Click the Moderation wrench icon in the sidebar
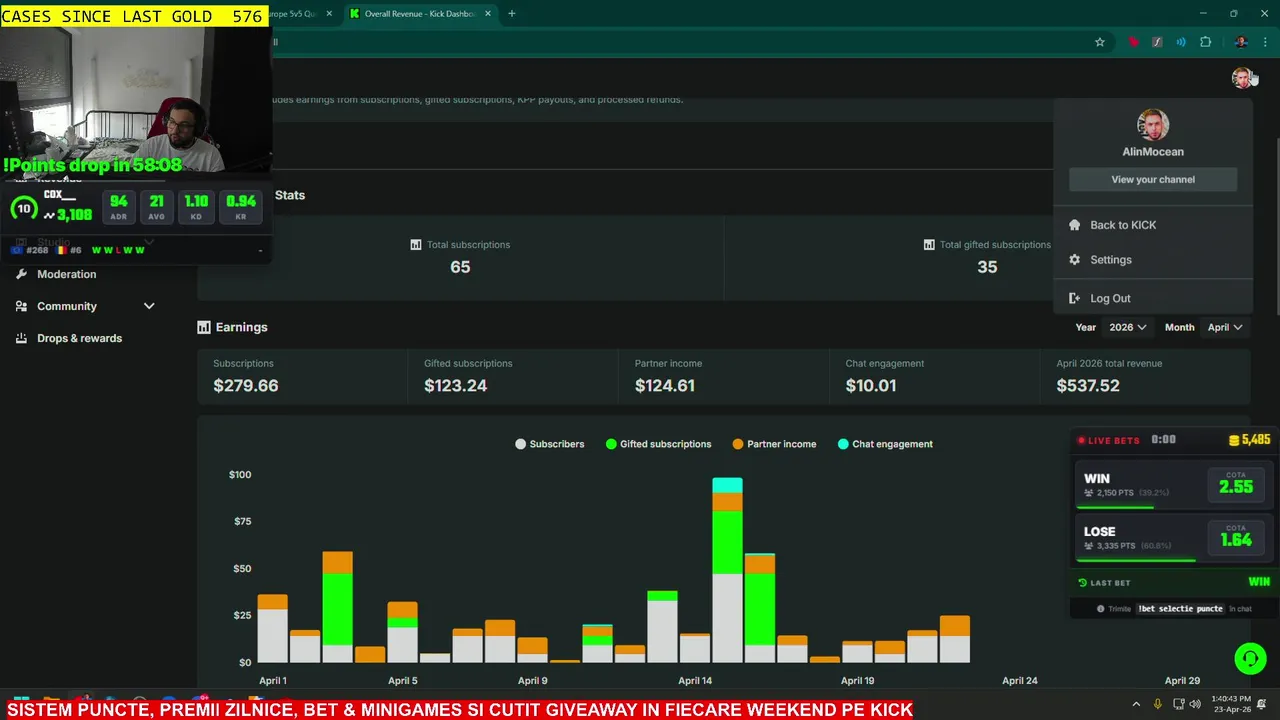 click(21, 274)
